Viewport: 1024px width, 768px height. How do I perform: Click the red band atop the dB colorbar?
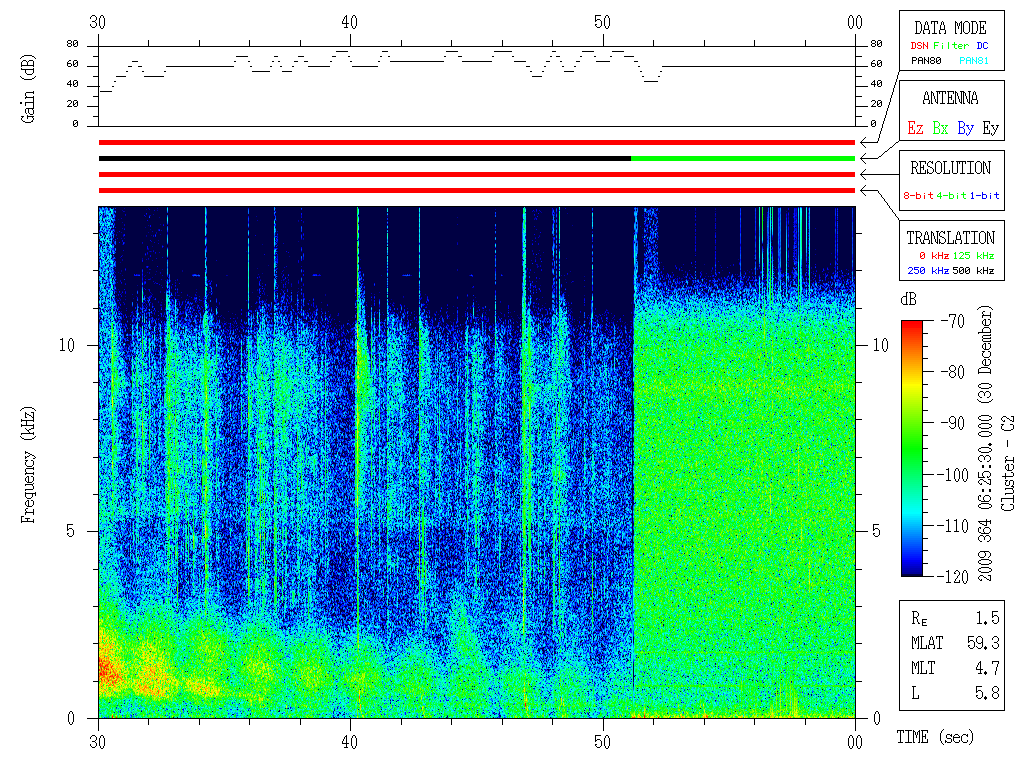click(912, 325)
